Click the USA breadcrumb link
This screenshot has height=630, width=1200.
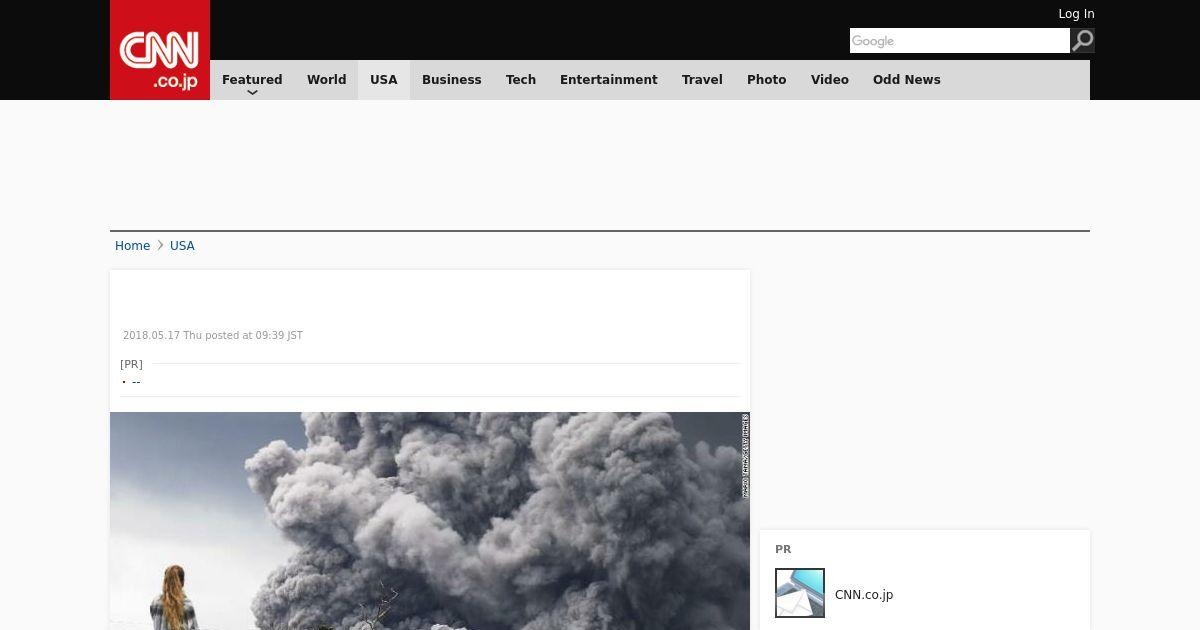pyautogui.click(x=182, y=246)
